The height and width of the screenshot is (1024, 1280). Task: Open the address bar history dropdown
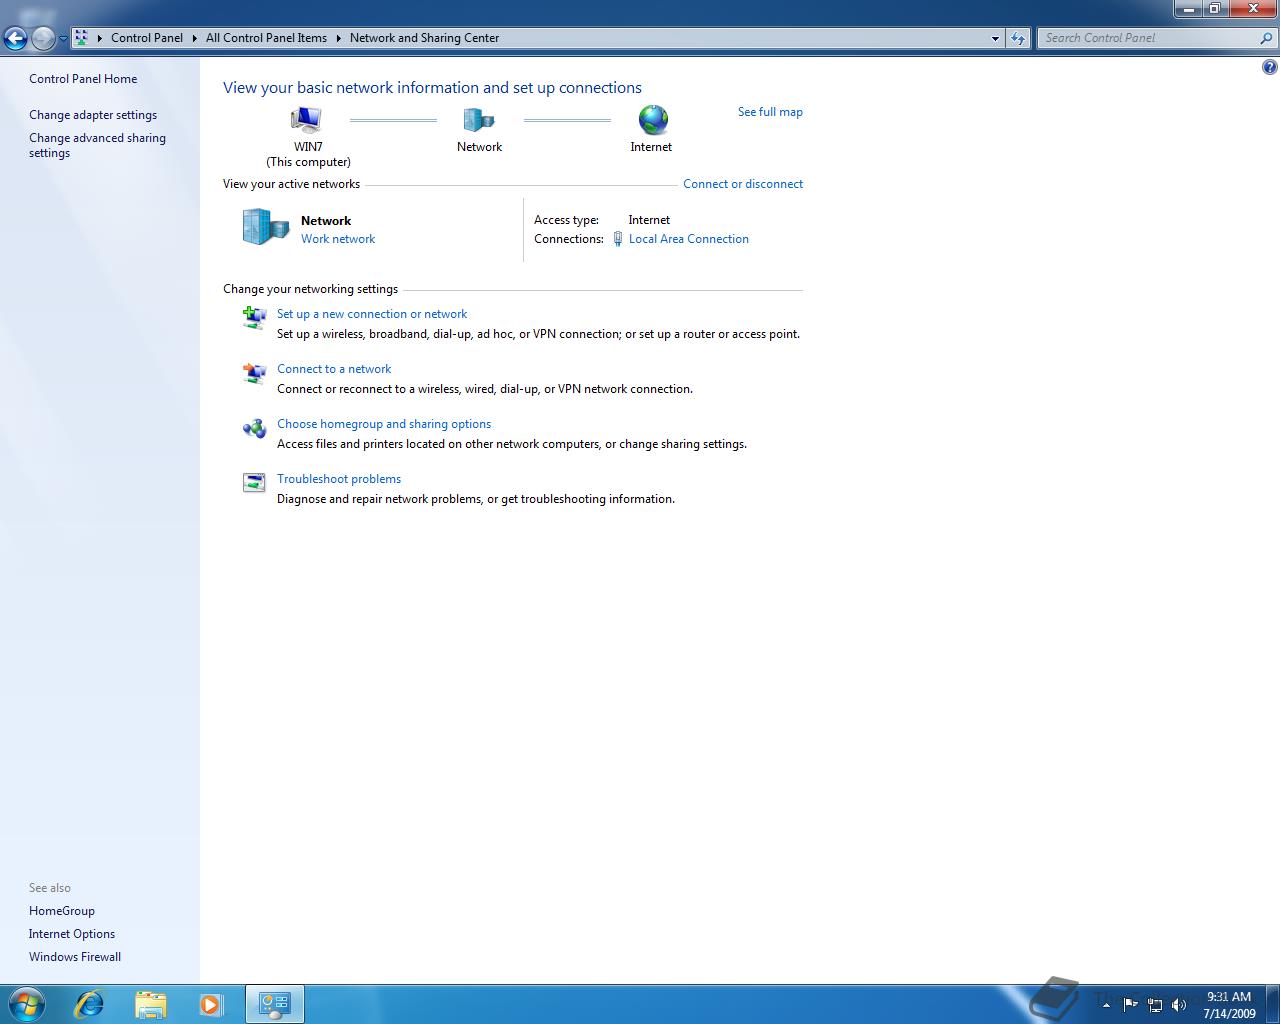995,38
